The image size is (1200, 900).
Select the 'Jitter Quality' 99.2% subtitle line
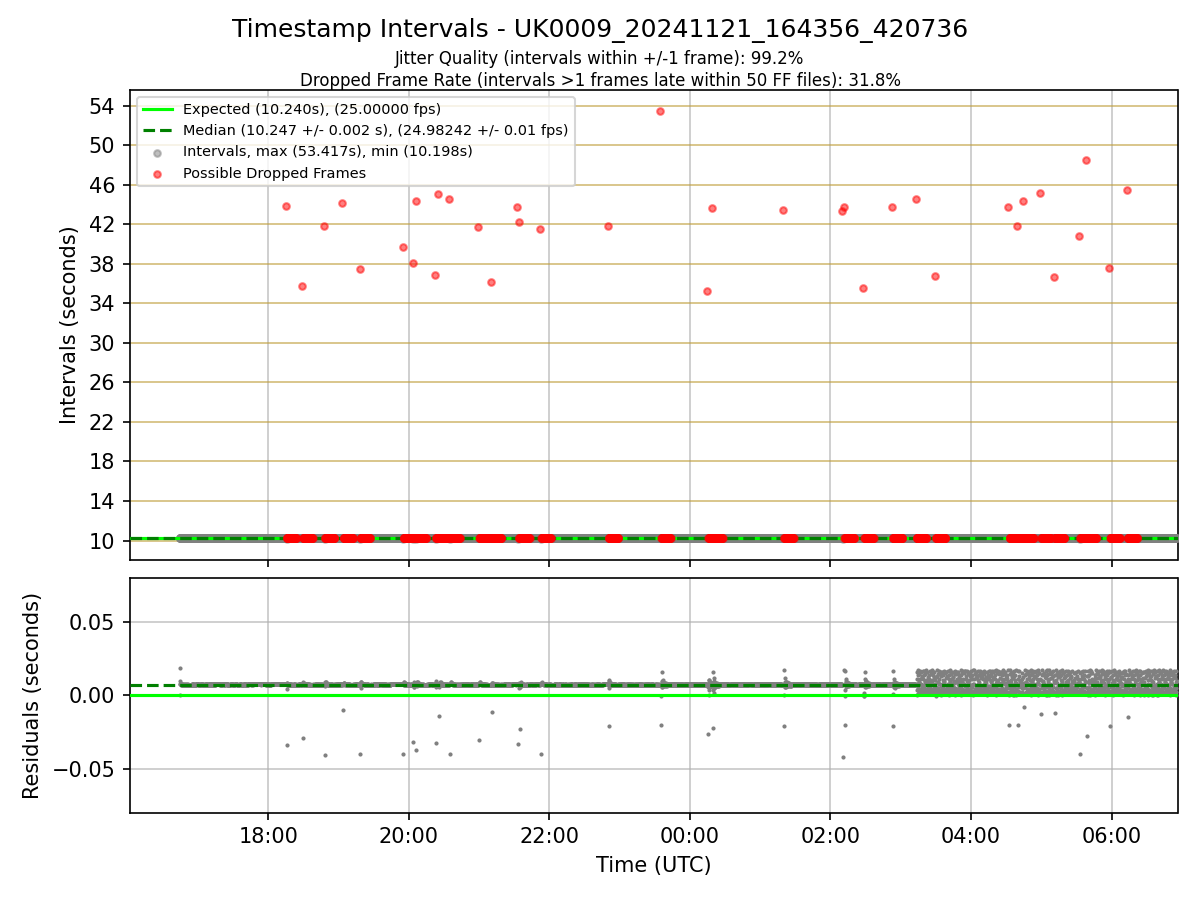[599, 58]
